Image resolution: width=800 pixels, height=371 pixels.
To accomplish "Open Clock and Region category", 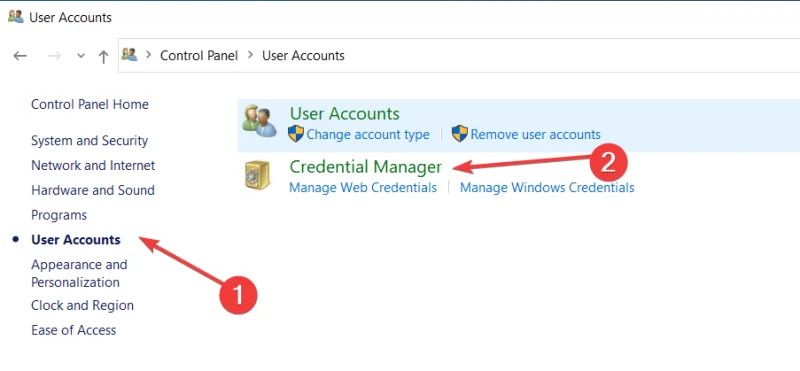I will (82, 306).
